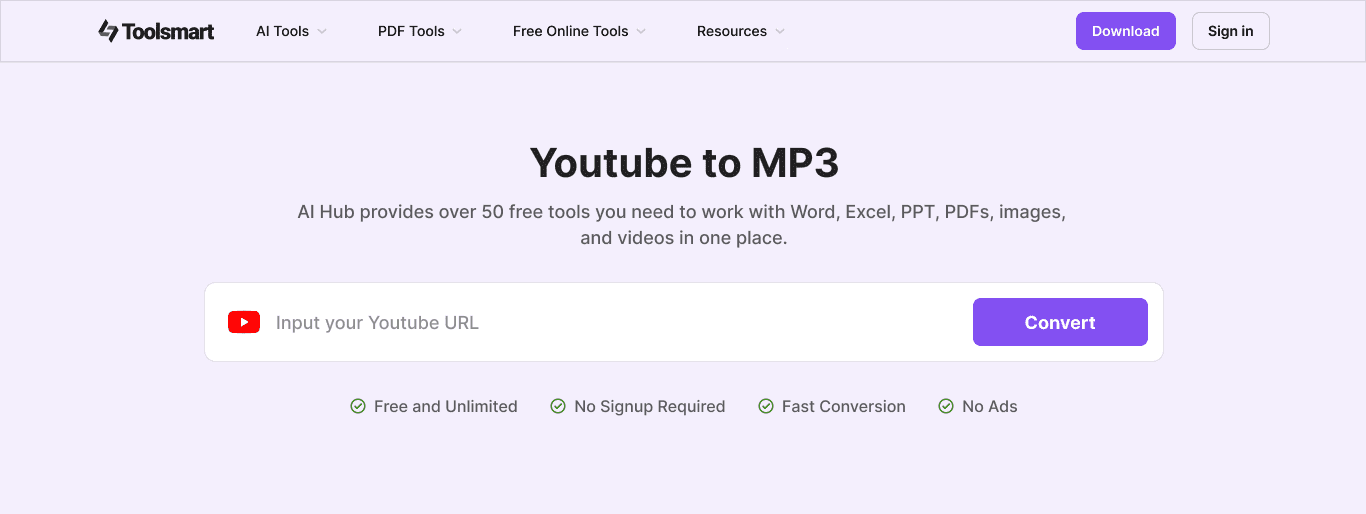
Task: Expand the chevron next to Free Online Tools
Action: (641, 31)
